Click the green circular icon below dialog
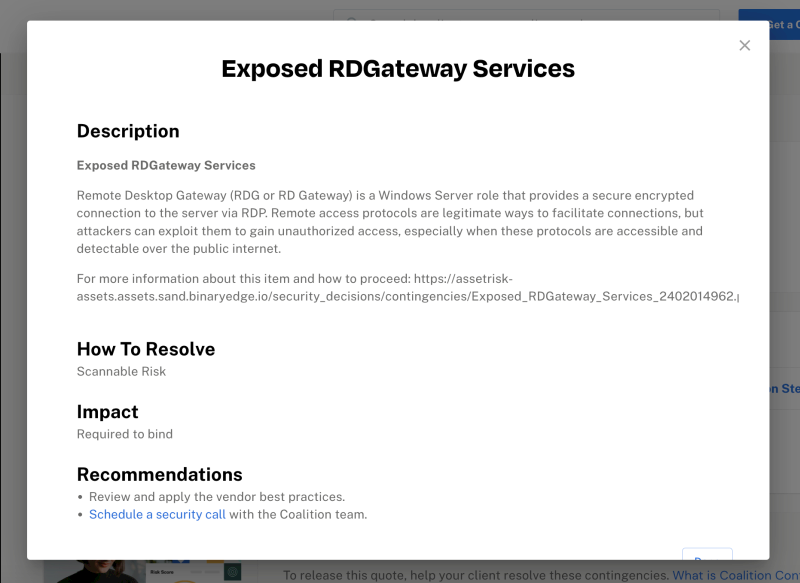The image size is (800, 583). (232, 571)
